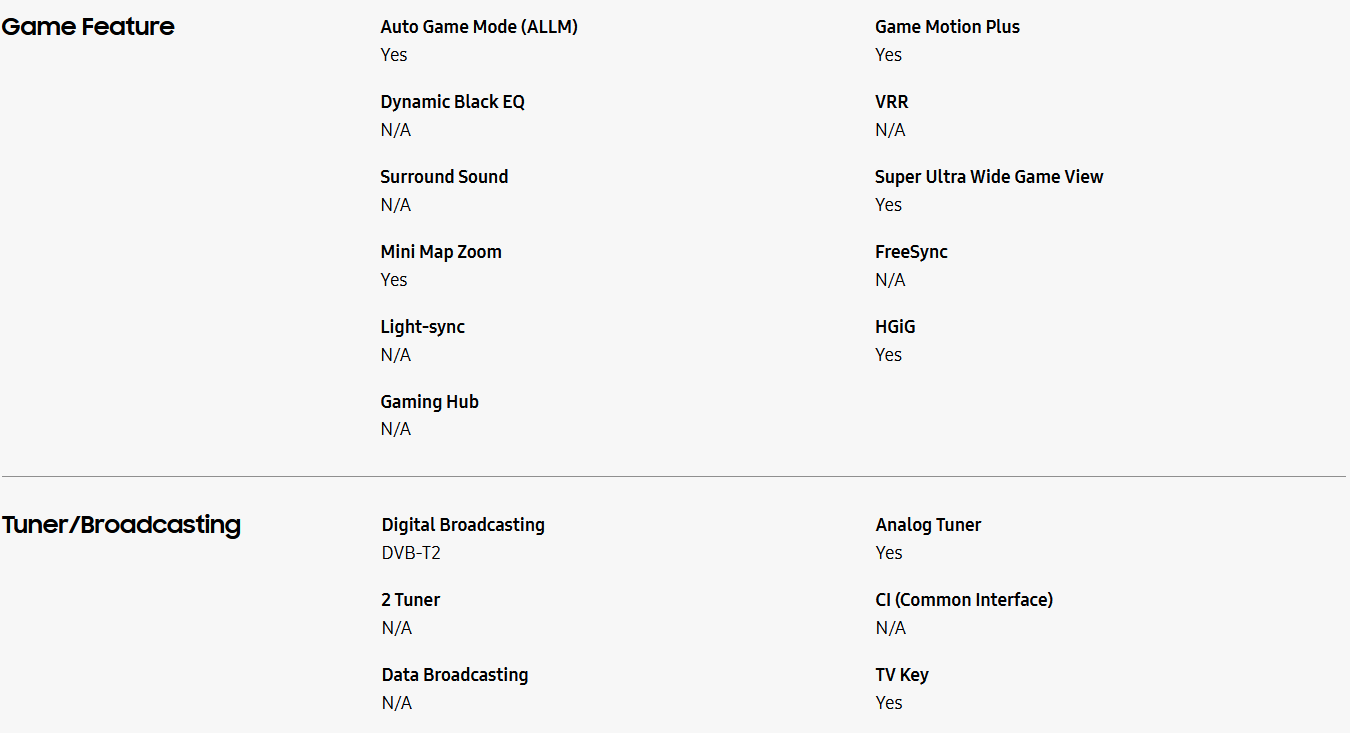Click the Super Ultra Wide Game View label
Viewport: 1350px width, 733px height.
pos(988,177)
